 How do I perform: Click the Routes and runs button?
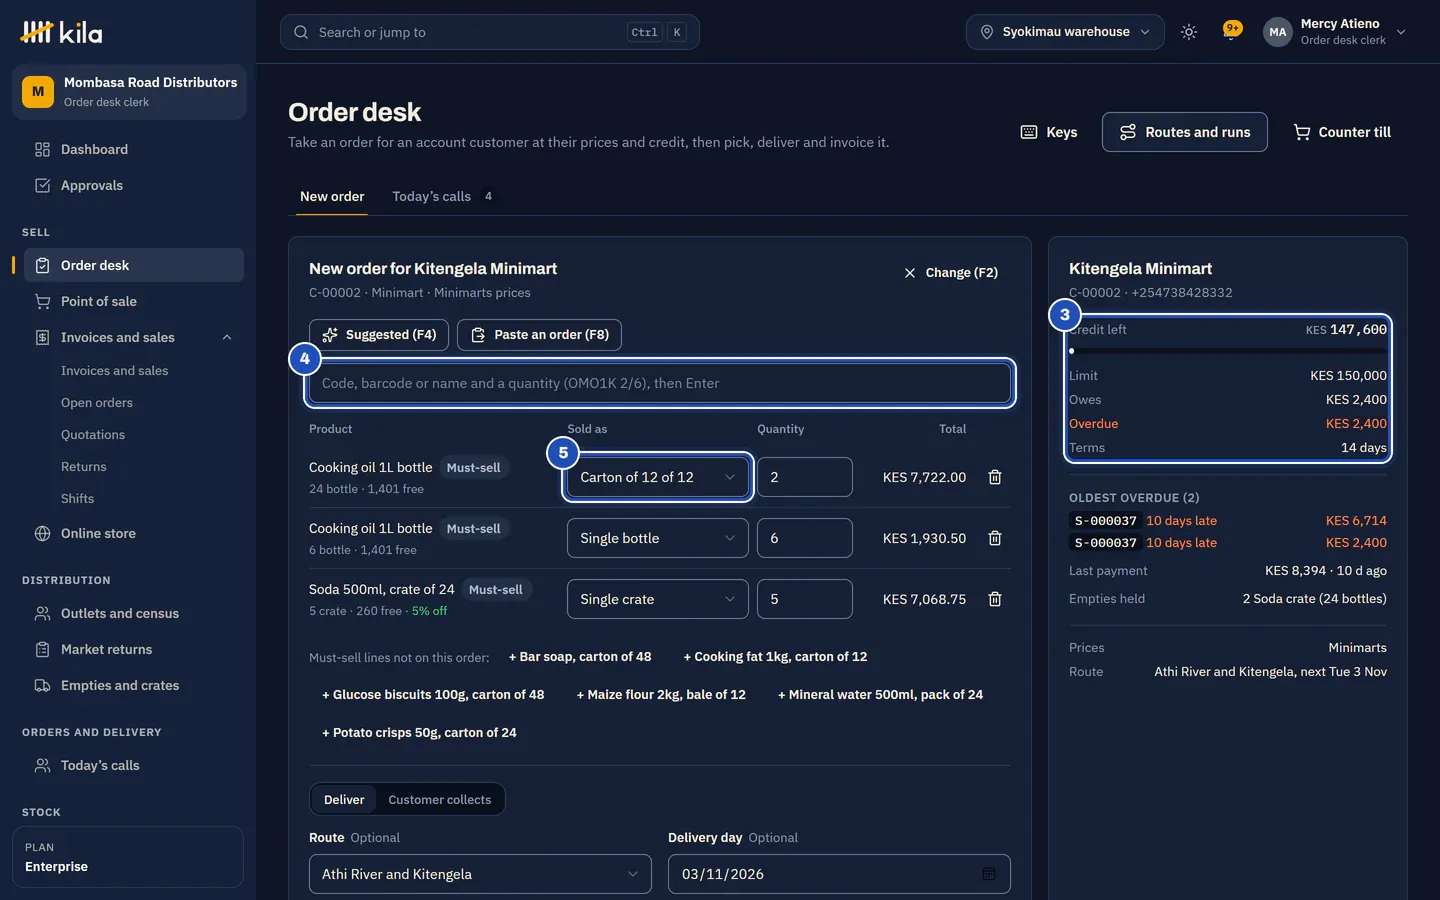[x=1185, y=132]
